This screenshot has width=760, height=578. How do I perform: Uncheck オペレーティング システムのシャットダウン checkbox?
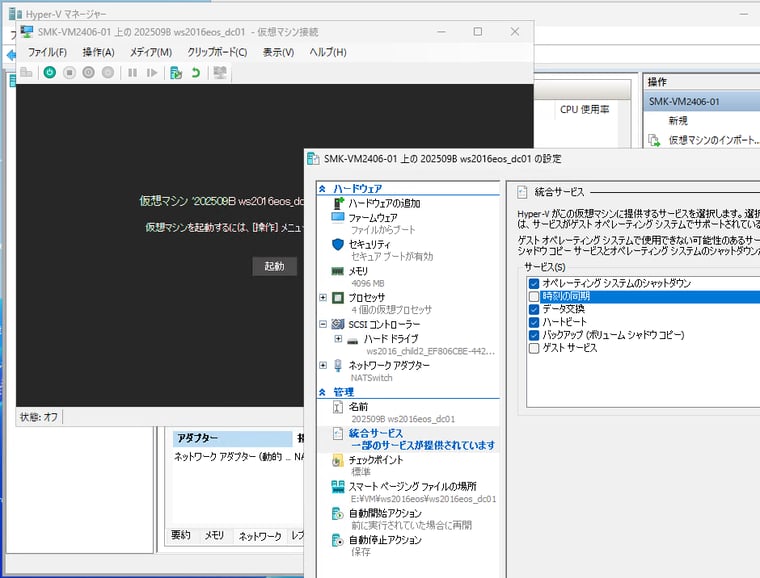(x=534, y=283)
